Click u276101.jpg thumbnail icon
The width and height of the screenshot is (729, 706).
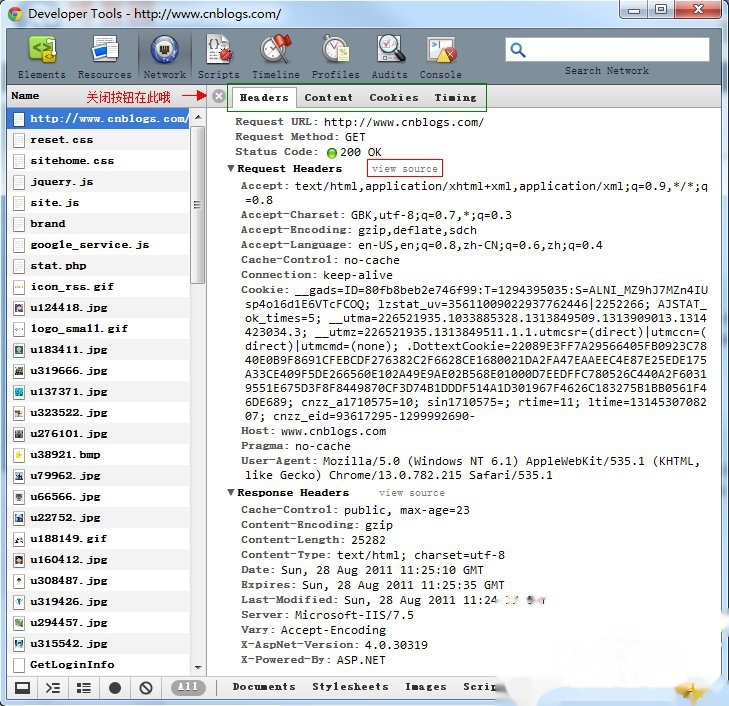pos(19,434)
